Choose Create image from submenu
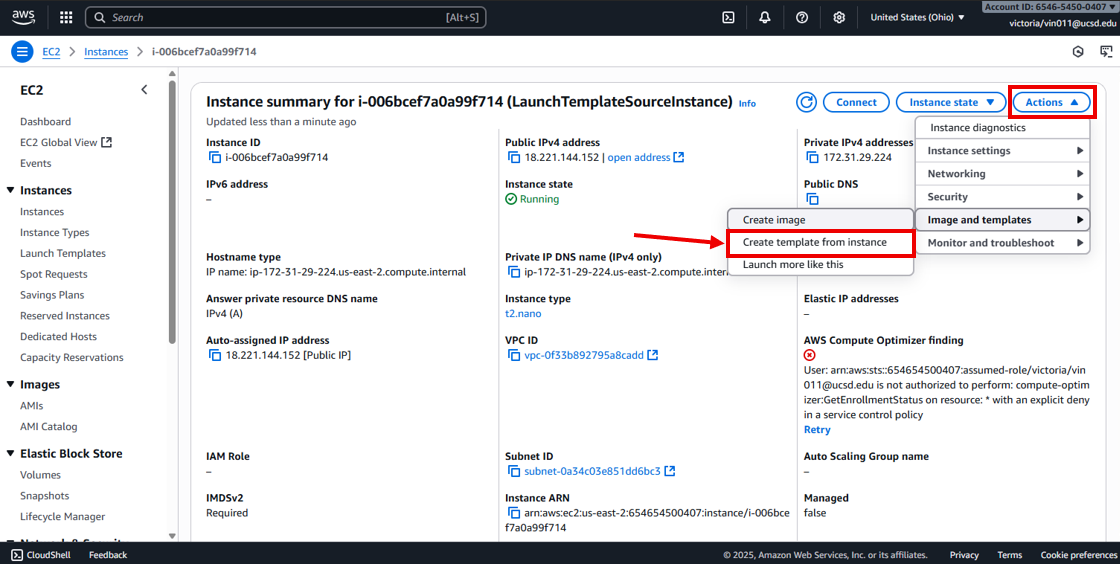 click(820, 220)
